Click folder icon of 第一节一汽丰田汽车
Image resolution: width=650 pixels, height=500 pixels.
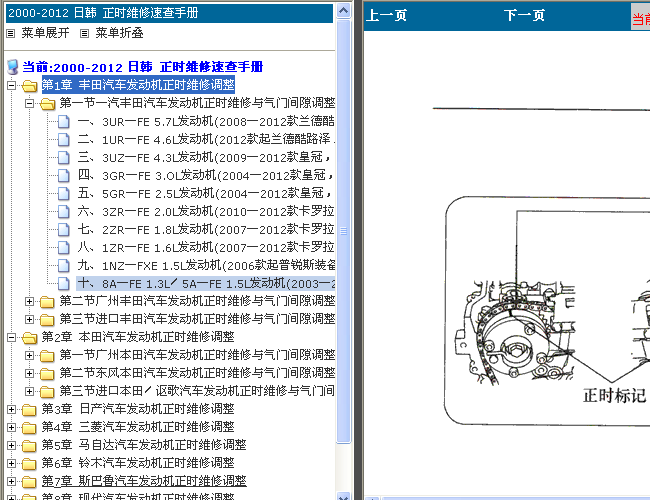pos(48,104)
